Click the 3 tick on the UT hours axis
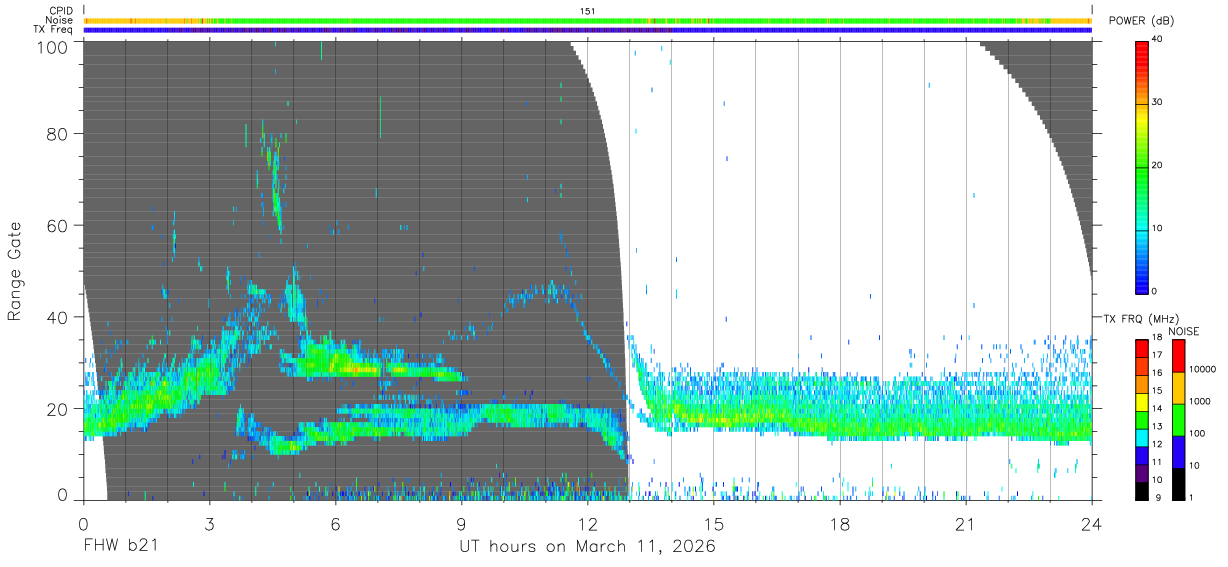Screen dimensions: 1228x567 [210, 524]
